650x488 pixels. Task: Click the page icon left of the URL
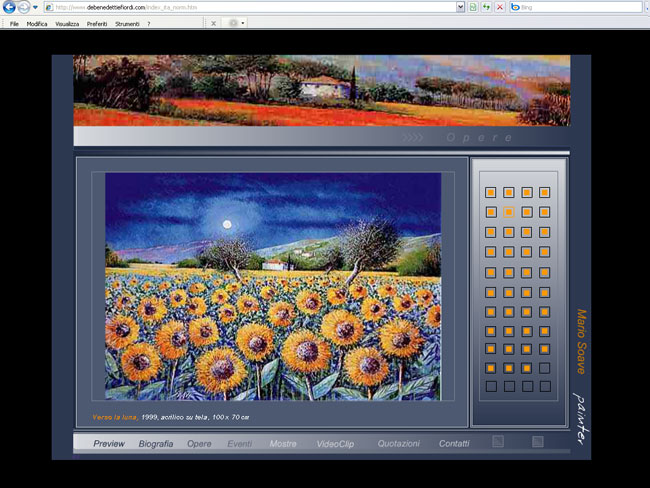tap(49, 7)
